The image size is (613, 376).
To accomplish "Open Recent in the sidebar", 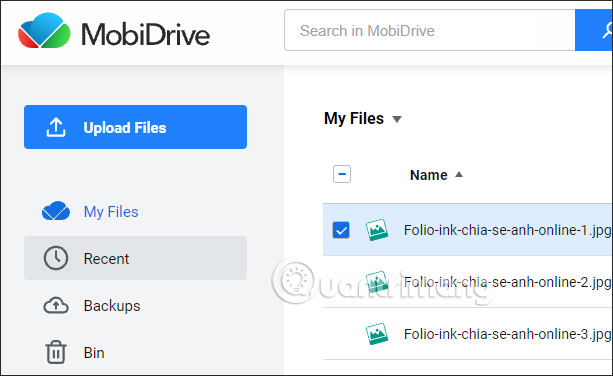I will [135, 258].
